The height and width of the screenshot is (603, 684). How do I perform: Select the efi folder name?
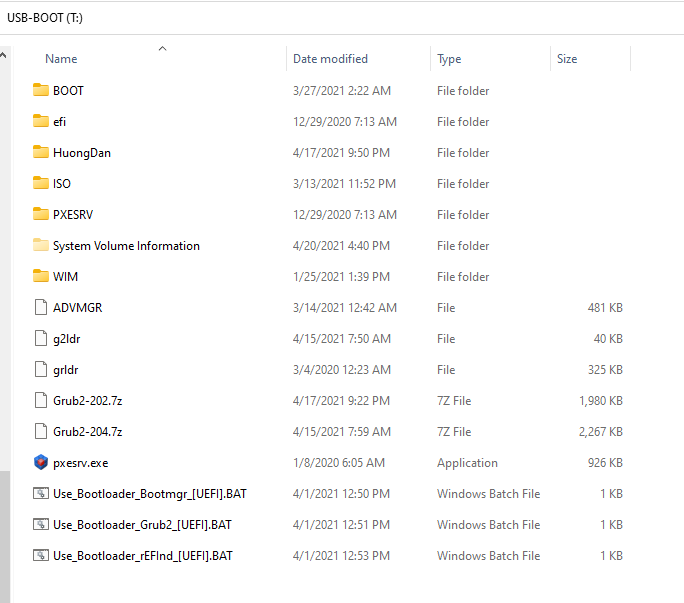59,122
